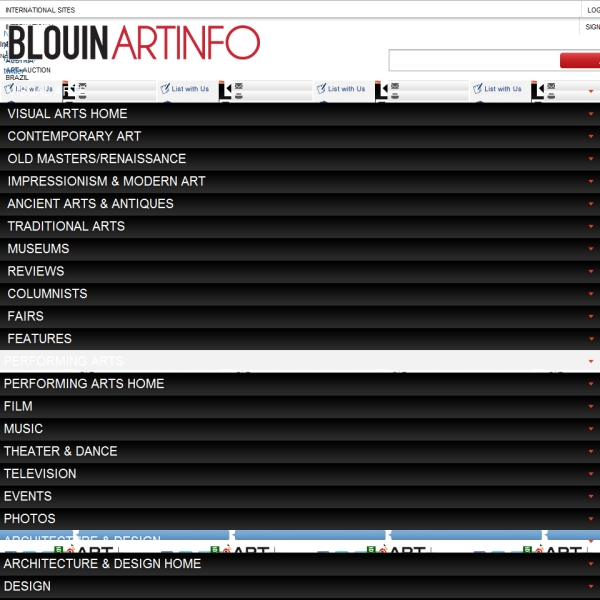Open the Art+Auction link
600x600 pixels.
(28, 70)
